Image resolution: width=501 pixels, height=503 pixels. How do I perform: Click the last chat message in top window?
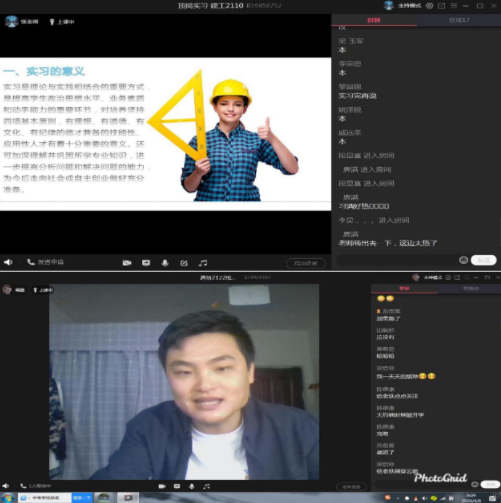tap(388, 243)
